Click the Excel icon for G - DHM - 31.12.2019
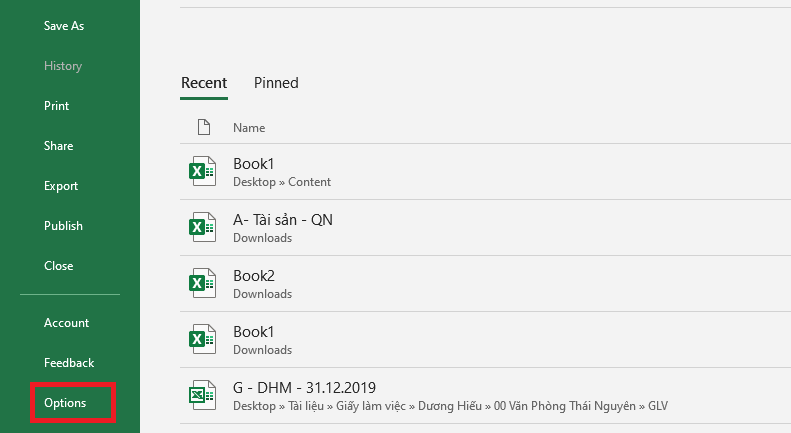The height and width of the screenshot is (433, 791). tap(203, 395)
